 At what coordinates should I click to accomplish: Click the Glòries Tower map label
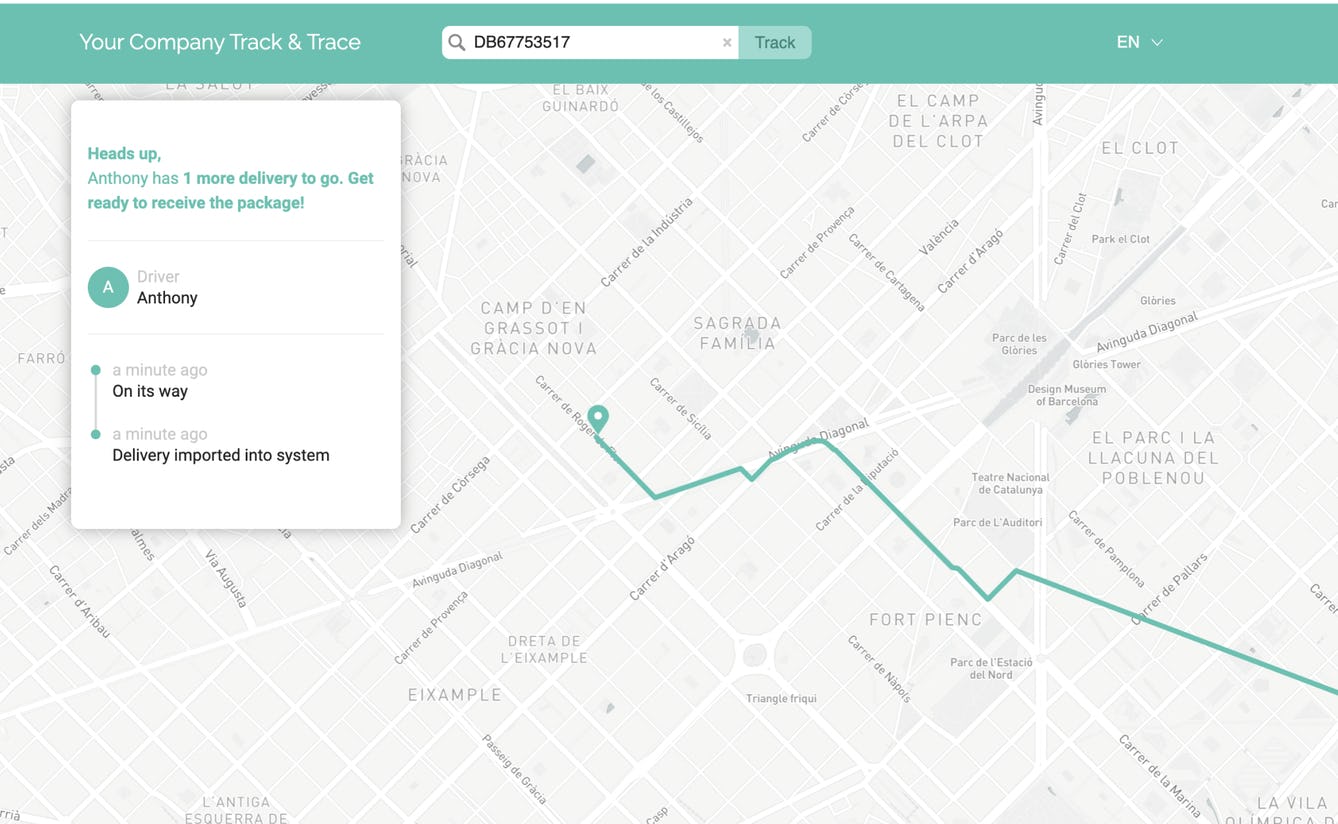1106,364
